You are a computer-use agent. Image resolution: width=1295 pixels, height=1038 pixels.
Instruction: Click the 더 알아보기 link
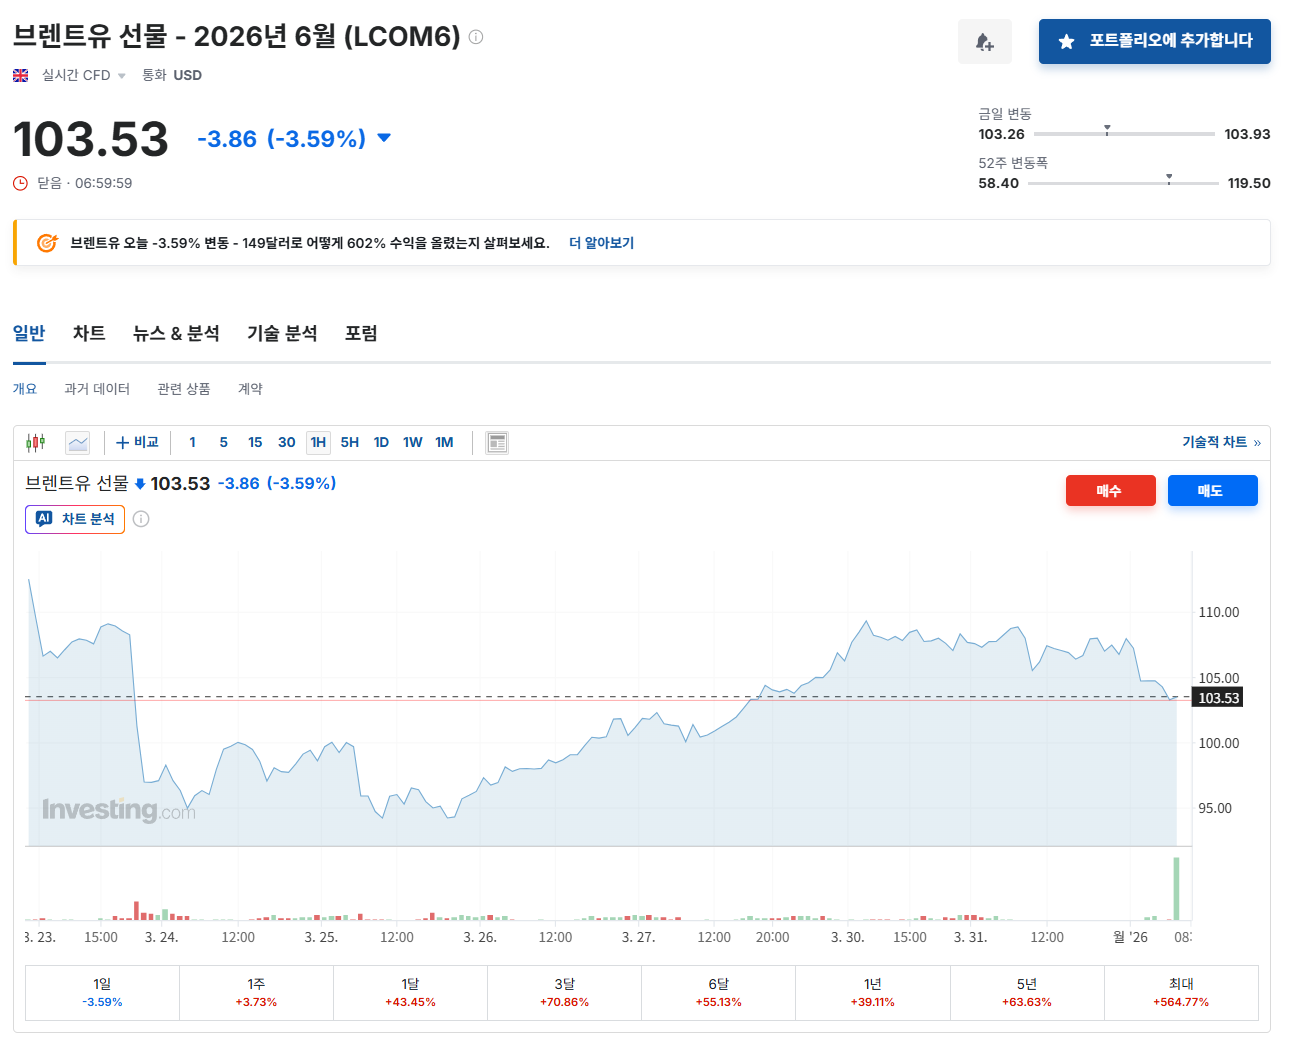point(601,243)
